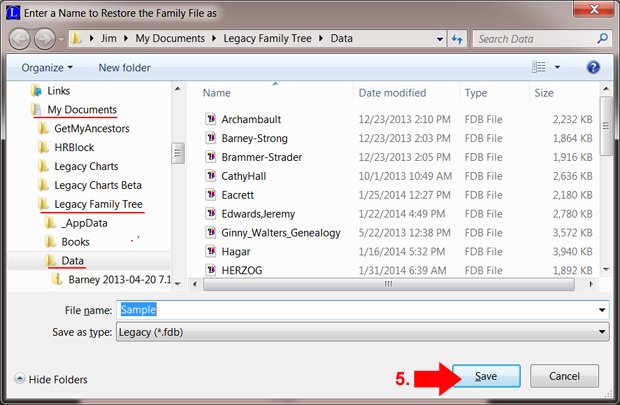Click the search magnifier icon
620x405 pixels.
(602, 38)
